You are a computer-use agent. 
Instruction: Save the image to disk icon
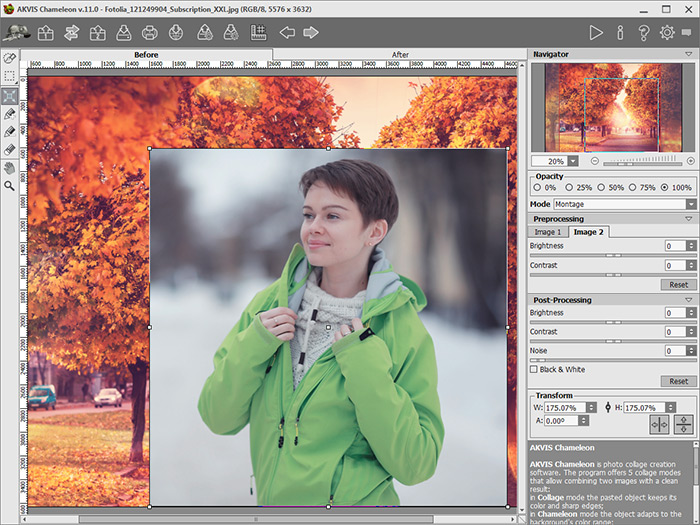[x=124, y=33]
